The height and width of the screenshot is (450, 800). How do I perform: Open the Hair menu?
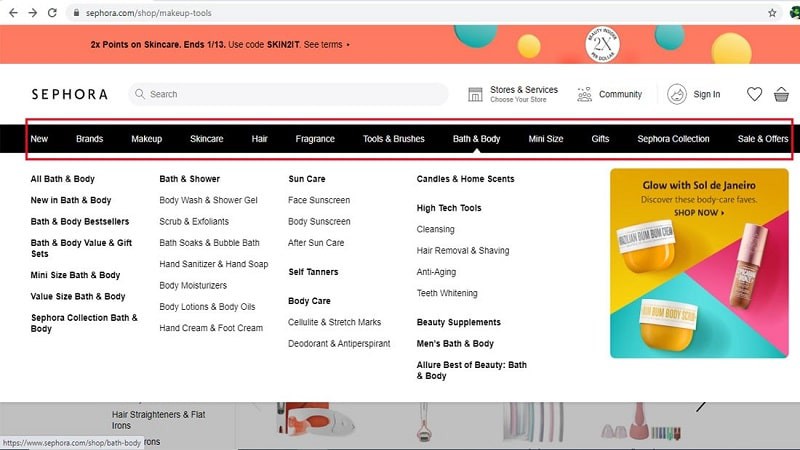click(259, 139)
